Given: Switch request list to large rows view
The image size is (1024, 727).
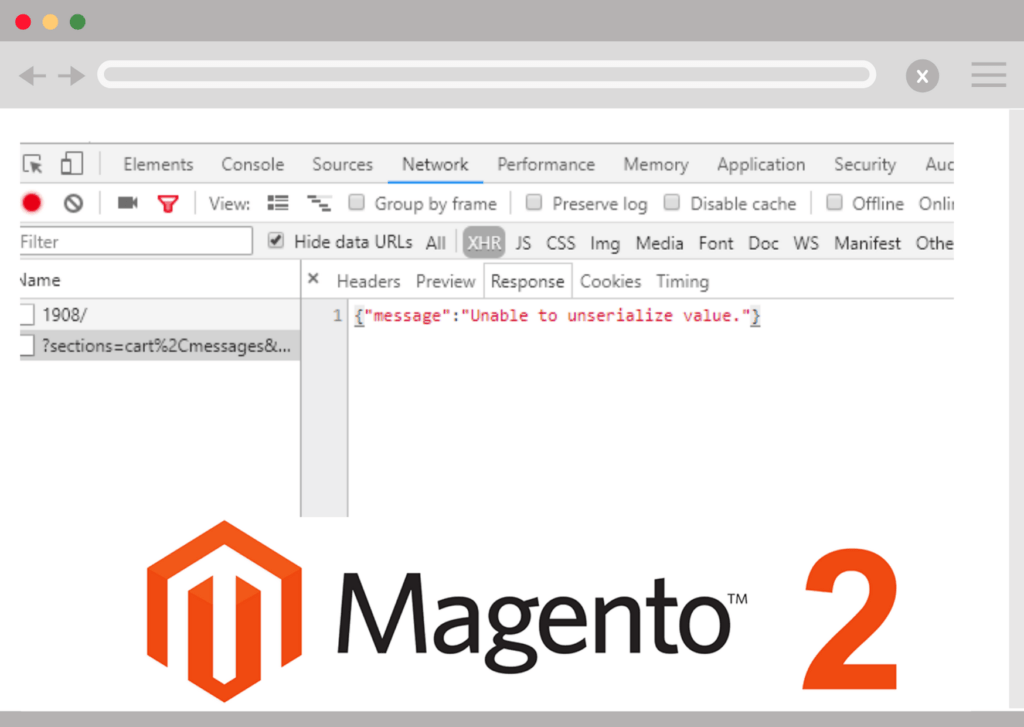Looking at the screenshot, I should point(277,202).
